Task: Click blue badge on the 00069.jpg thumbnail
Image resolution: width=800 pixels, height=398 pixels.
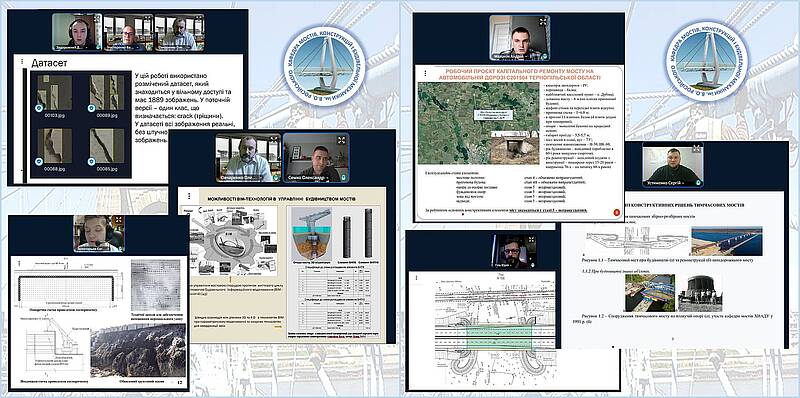Action: [x=91, y=108]
